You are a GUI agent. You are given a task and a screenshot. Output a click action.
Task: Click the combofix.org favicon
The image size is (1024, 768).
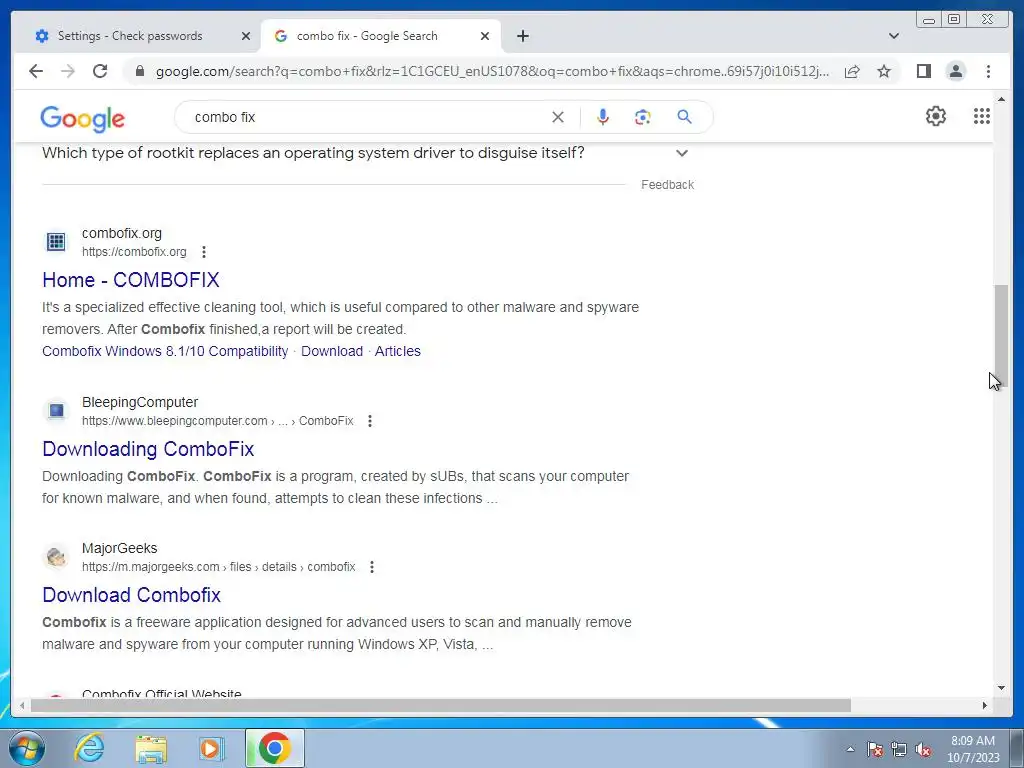56,242
